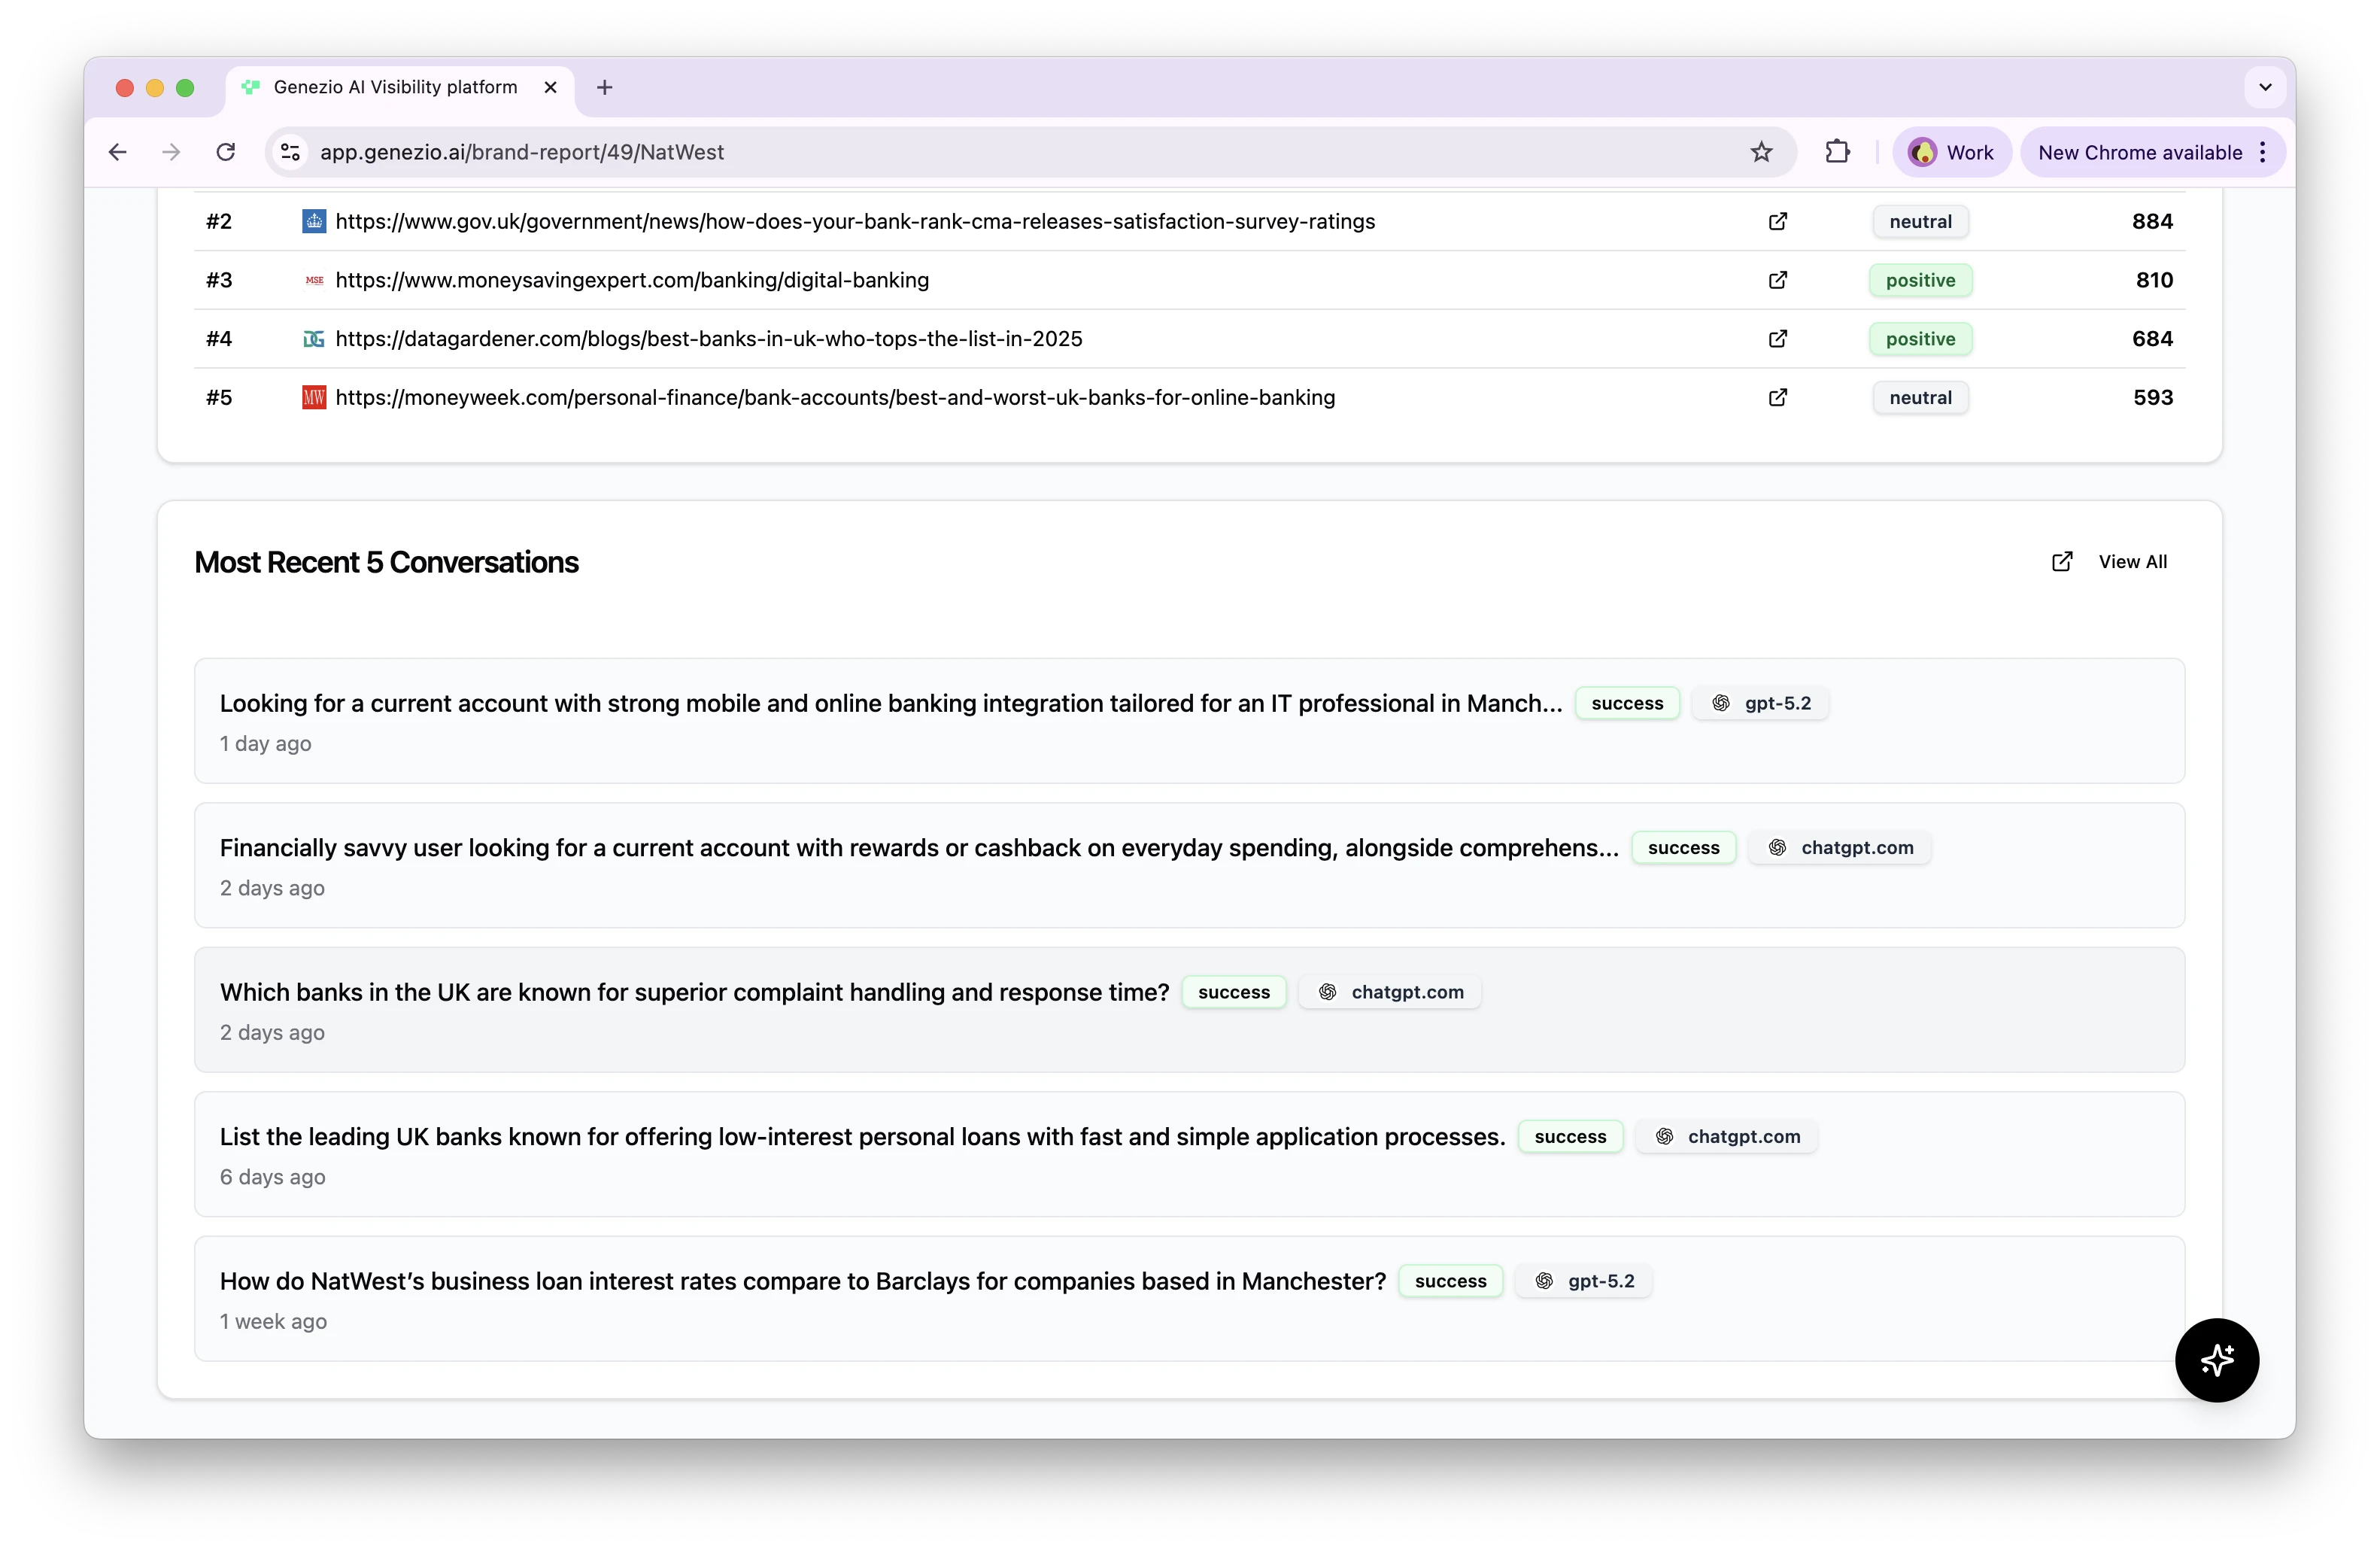The image size is (2380, 1550).
Task: Click the sparkle AI assistant floating button
Action: click(2216, 1360)
